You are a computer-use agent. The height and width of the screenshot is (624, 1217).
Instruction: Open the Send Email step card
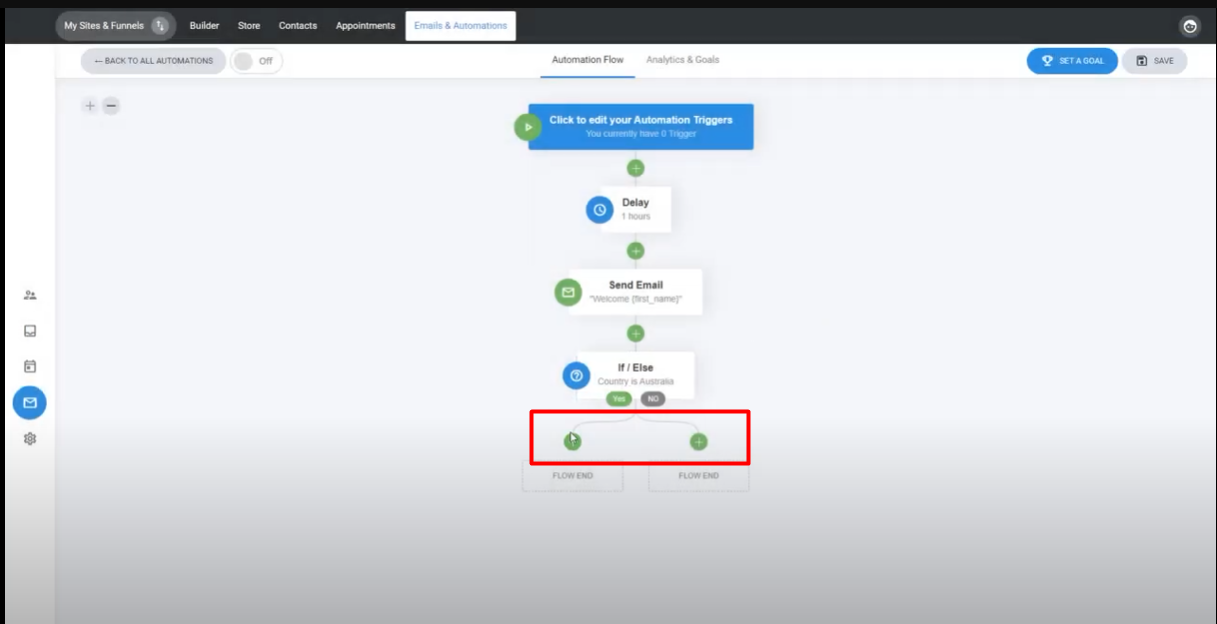point(635,292)
